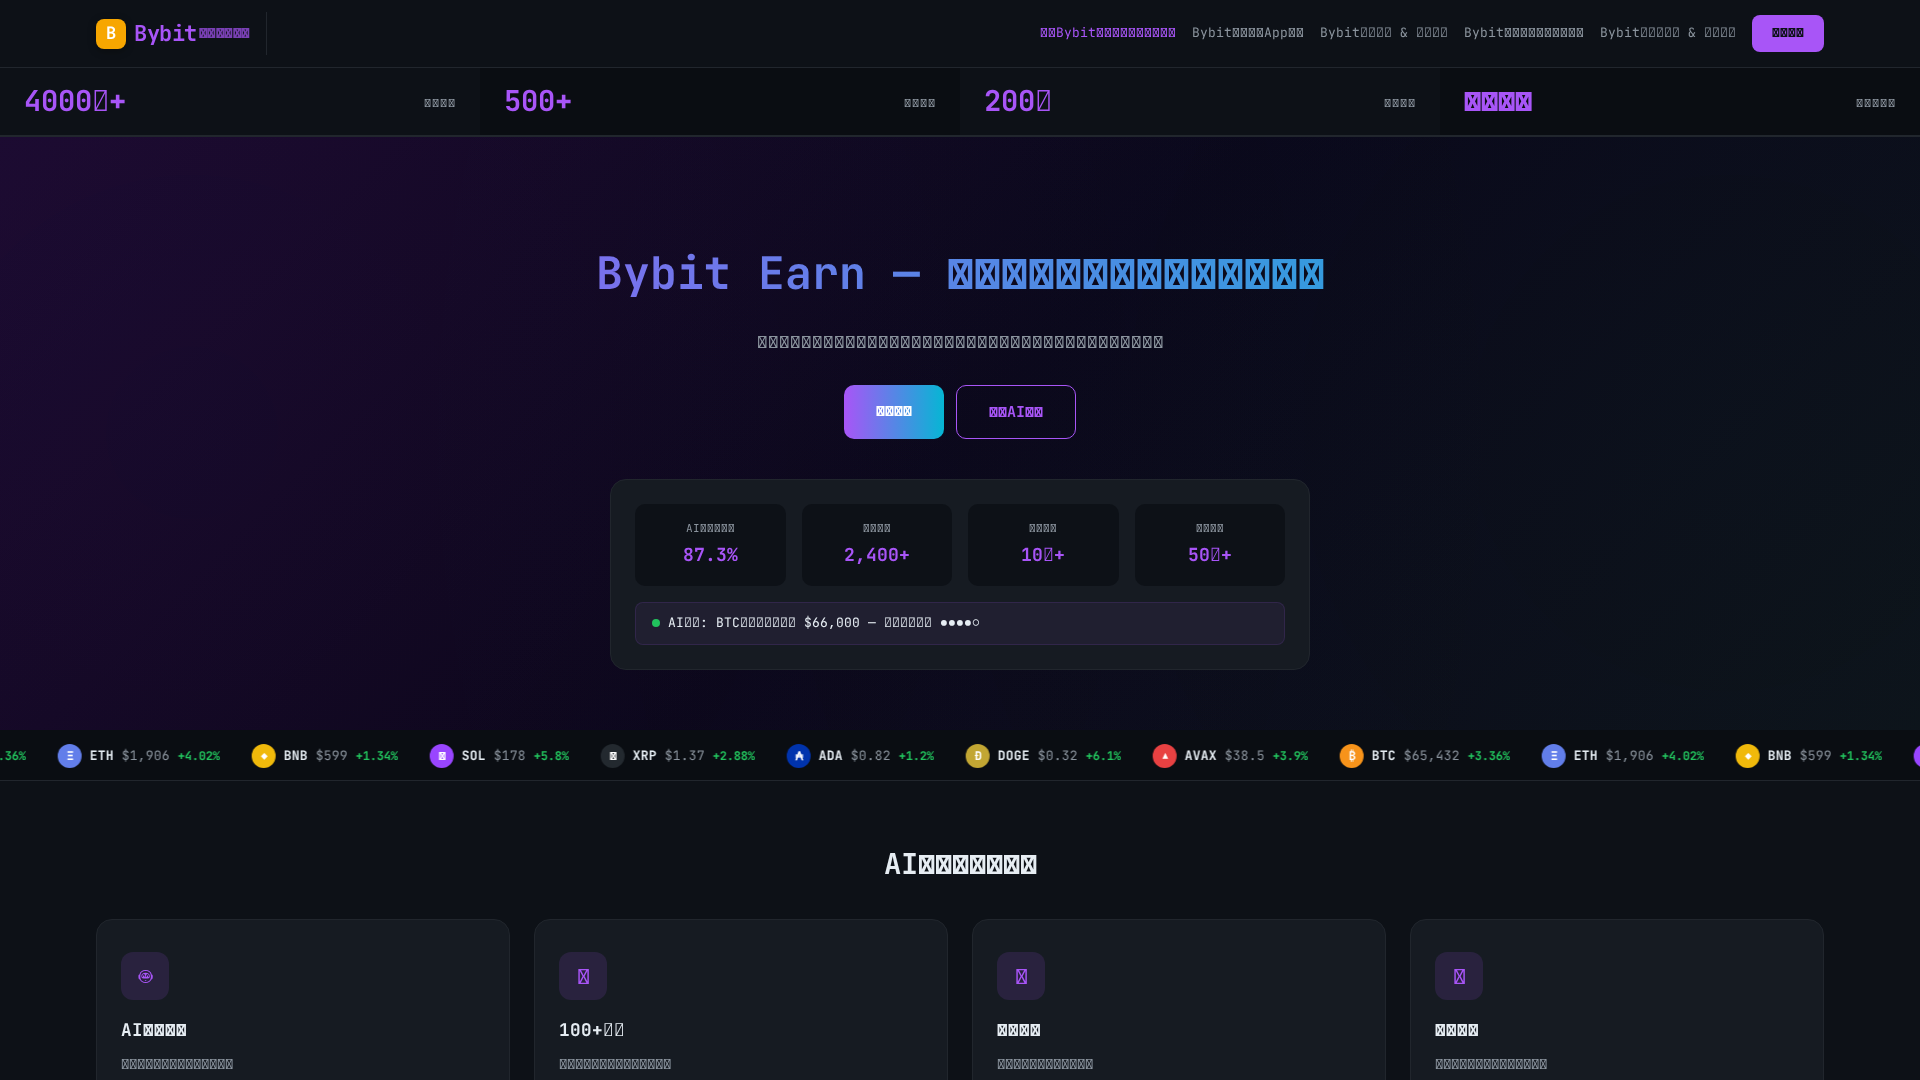This screenshot has height=1080, width=1920.
Task: Click the ETH token icon
Action: tap(70, 756)
